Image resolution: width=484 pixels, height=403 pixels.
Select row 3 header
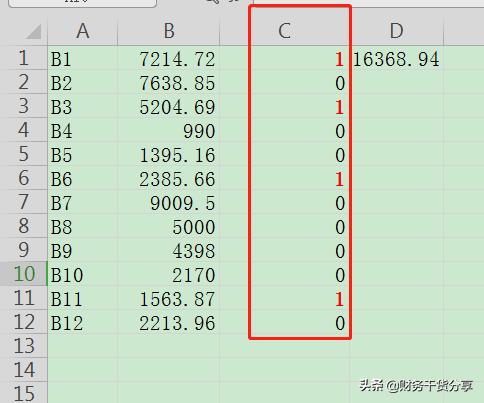(x=24, y=106)
